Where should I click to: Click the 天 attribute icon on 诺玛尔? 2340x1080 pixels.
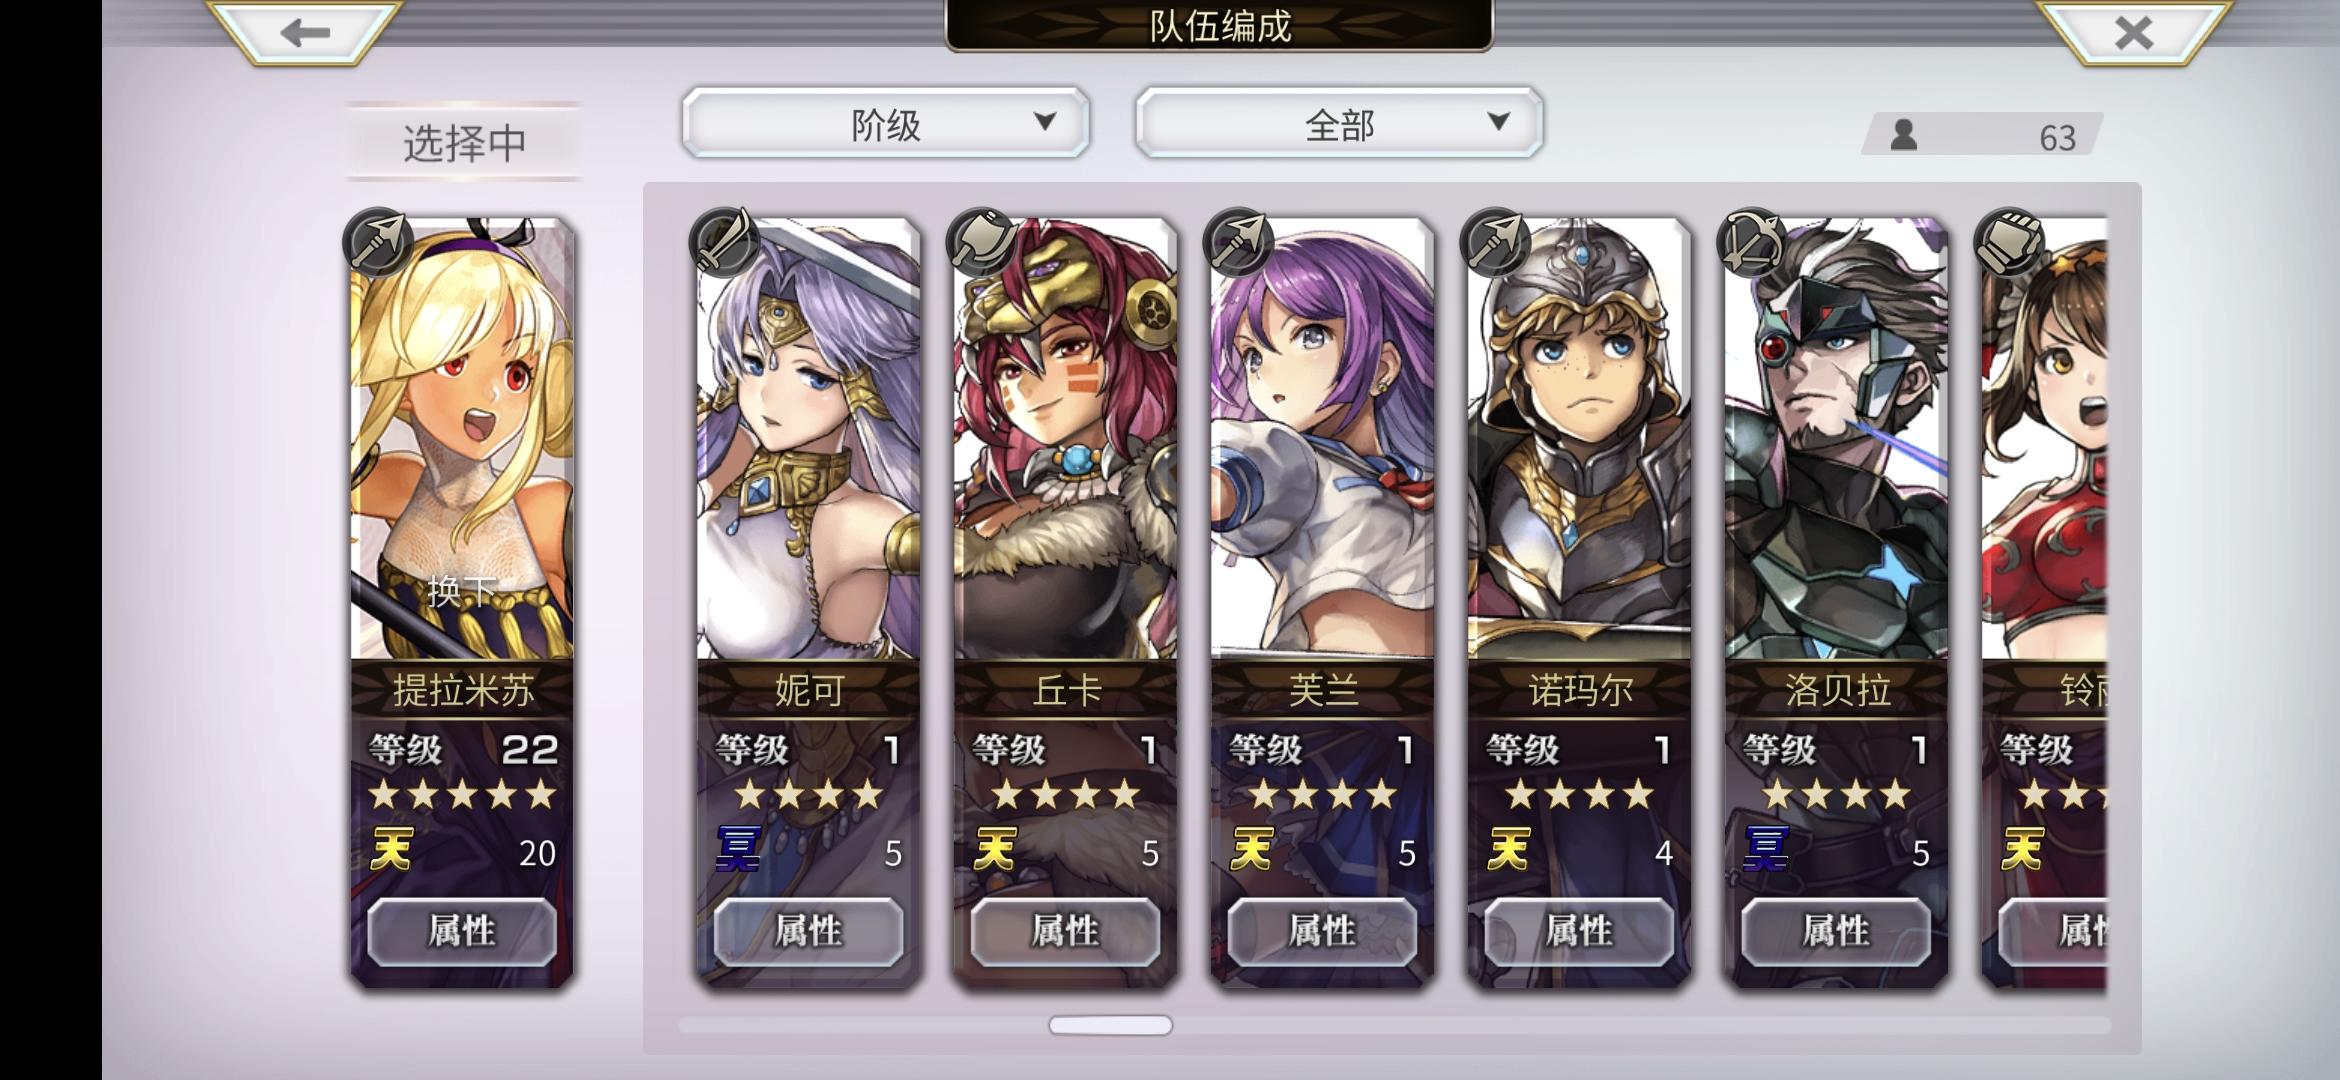pos(1509,850)
